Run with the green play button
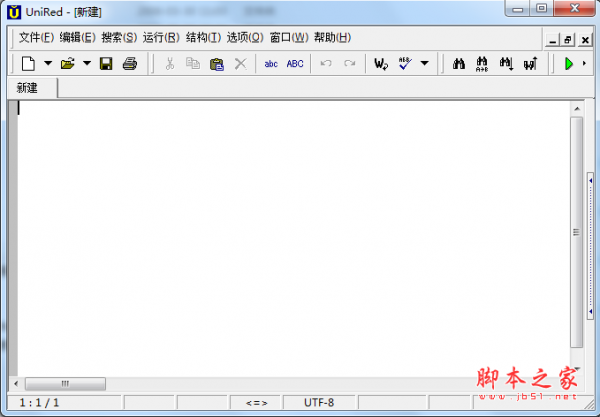 tap(569, 64)
